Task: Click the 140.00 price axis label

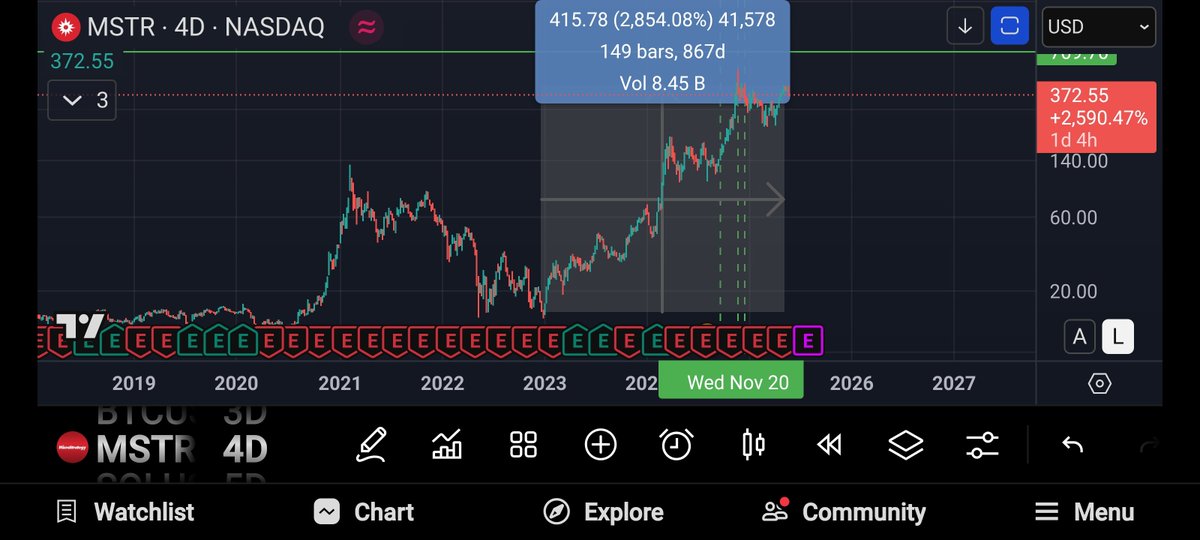Action: [1078, 161]
